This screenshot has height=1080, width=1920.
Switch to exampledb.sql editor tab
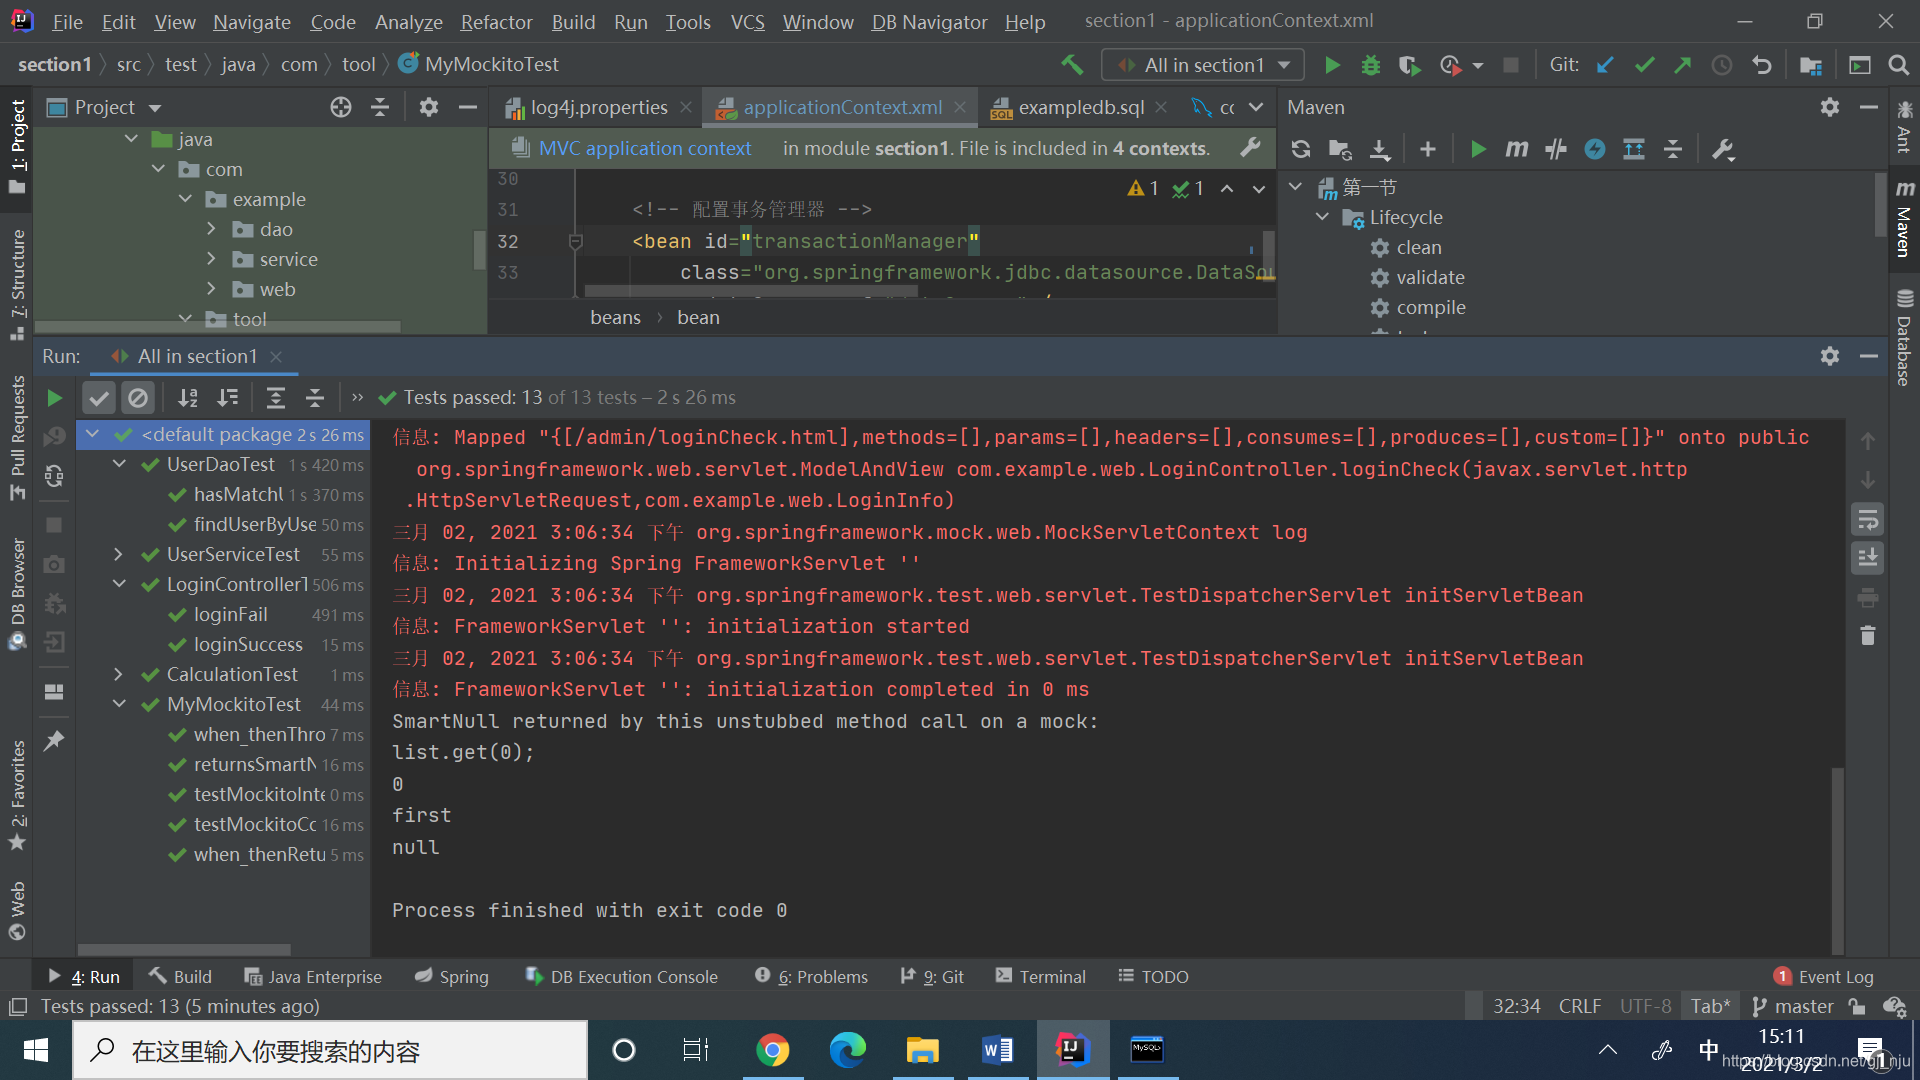(1080, 107)
